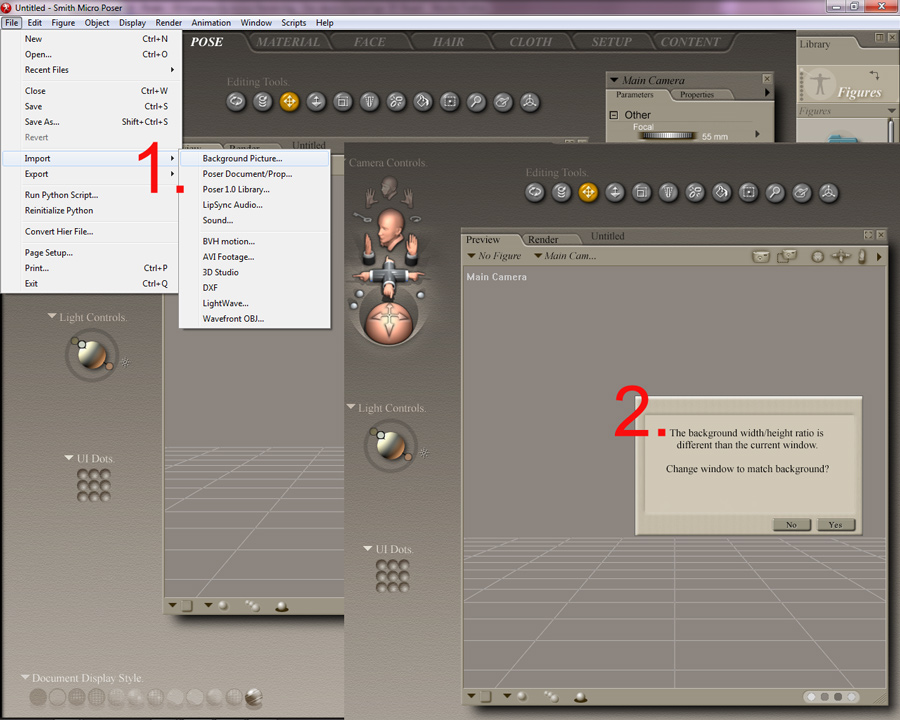Click the animating key icon in Camera Controls
900x720 pixels.
[363, 217]
